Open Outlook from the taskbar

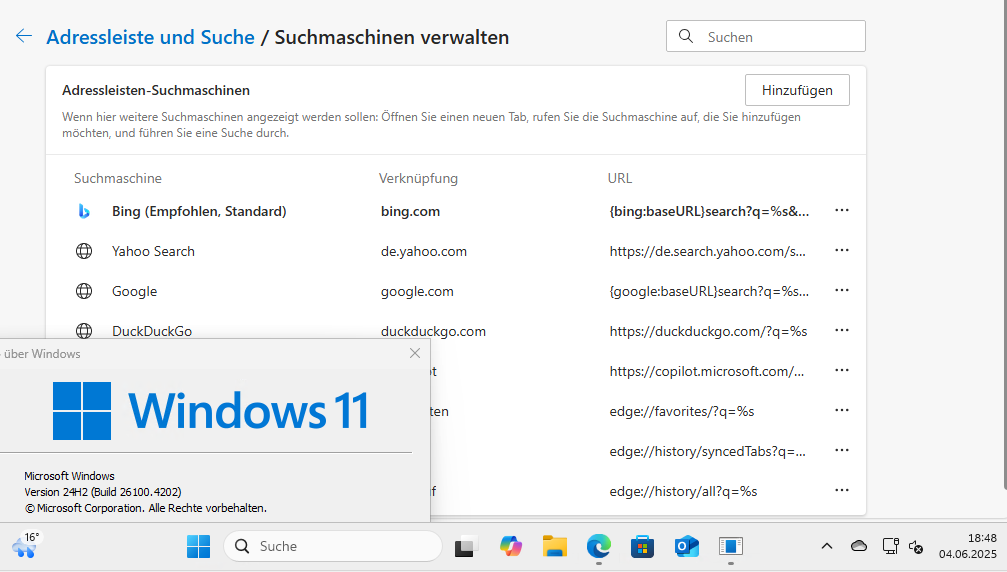pos(687,546)
